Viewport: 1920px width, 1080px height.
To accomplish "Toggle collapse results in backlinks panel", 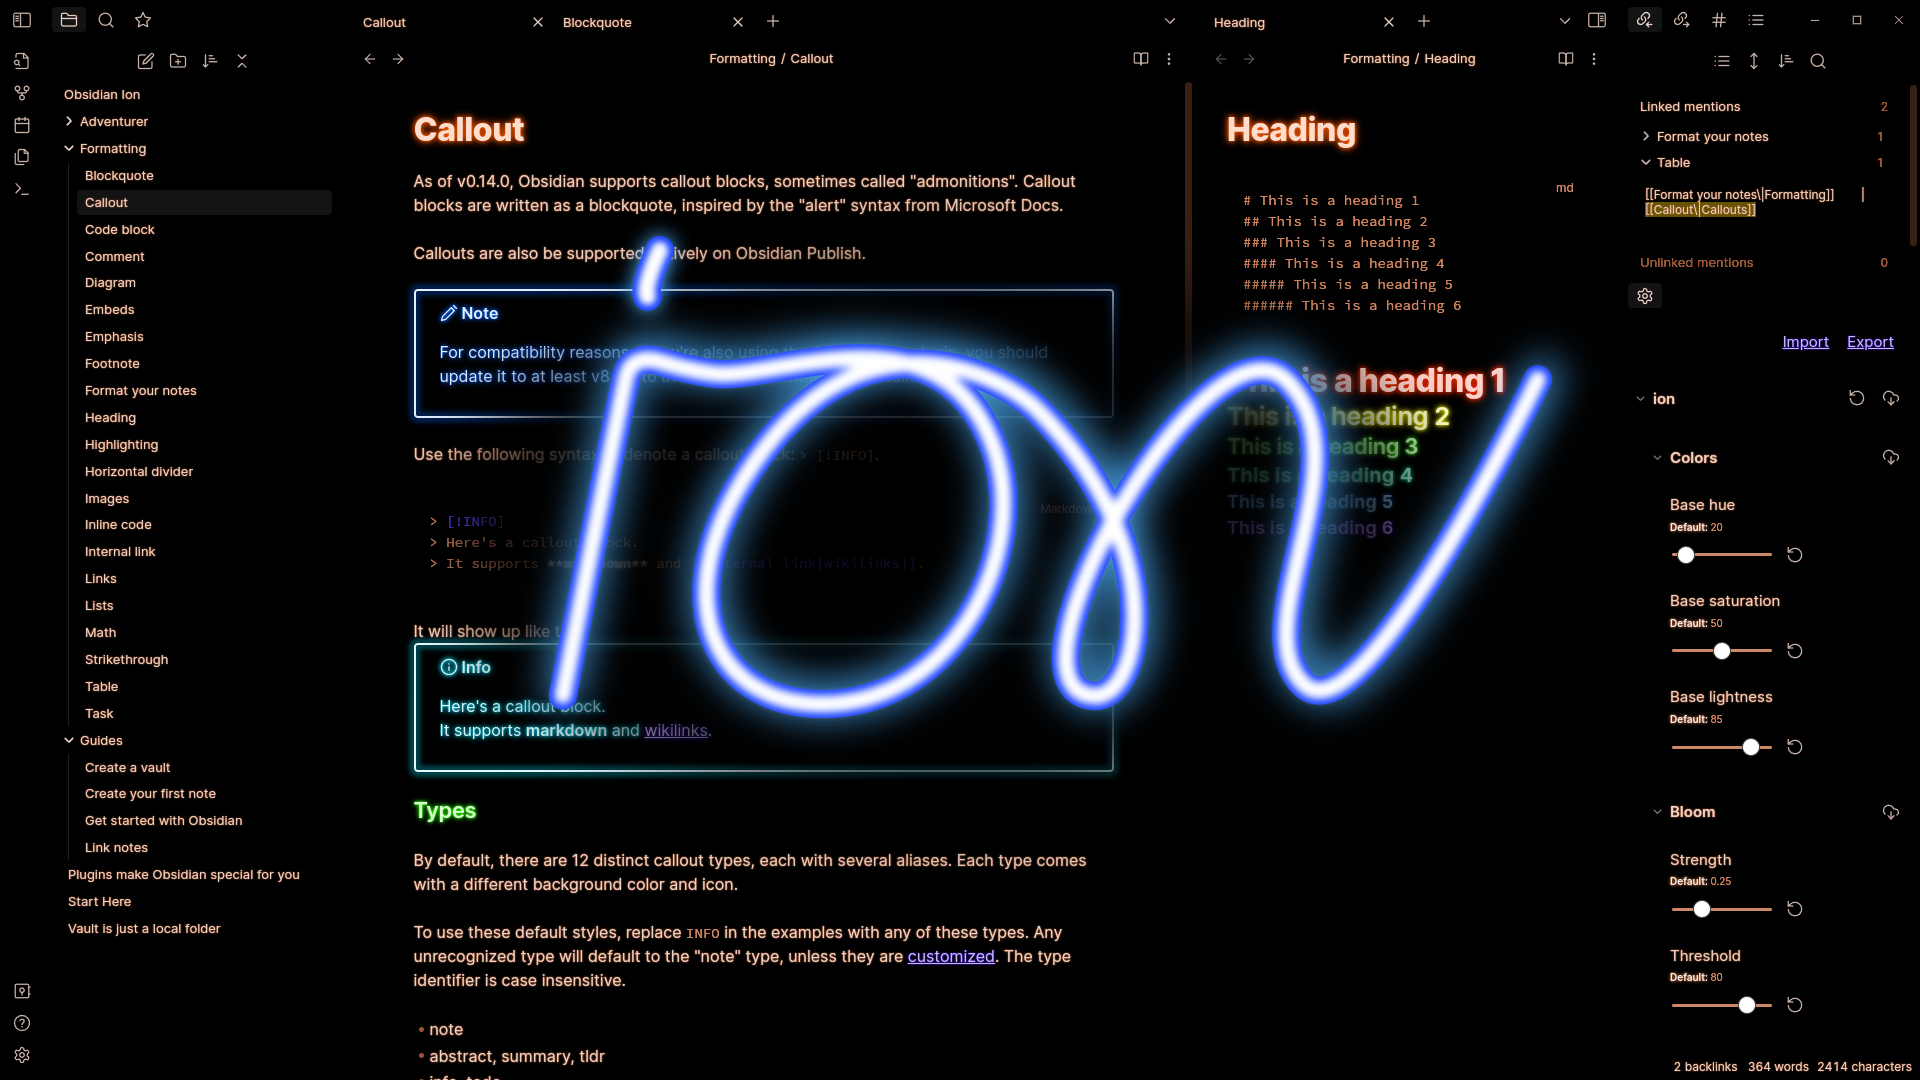I will pos(1722,61).
